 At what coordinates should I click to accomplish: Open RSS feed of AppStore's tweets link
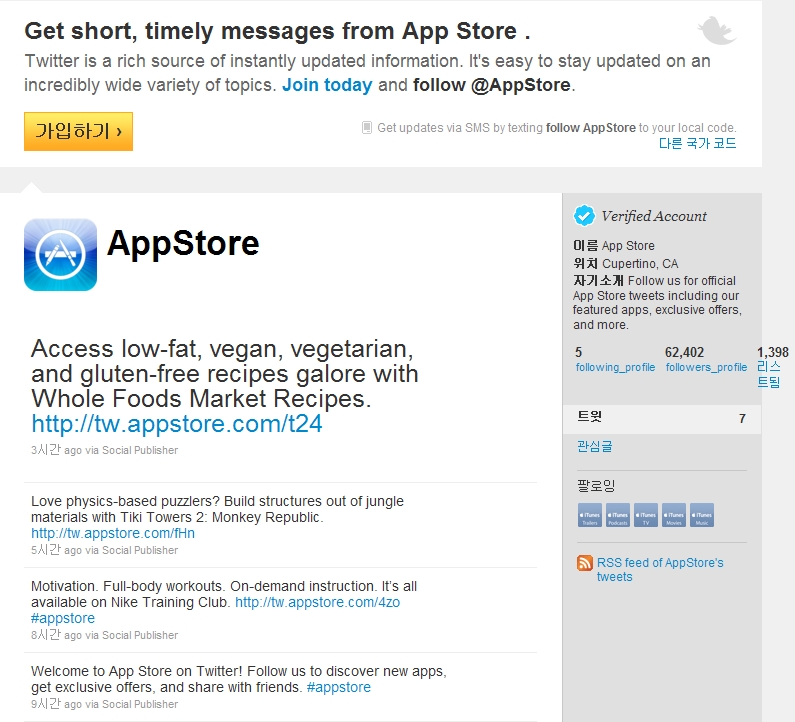pos(660,569)
